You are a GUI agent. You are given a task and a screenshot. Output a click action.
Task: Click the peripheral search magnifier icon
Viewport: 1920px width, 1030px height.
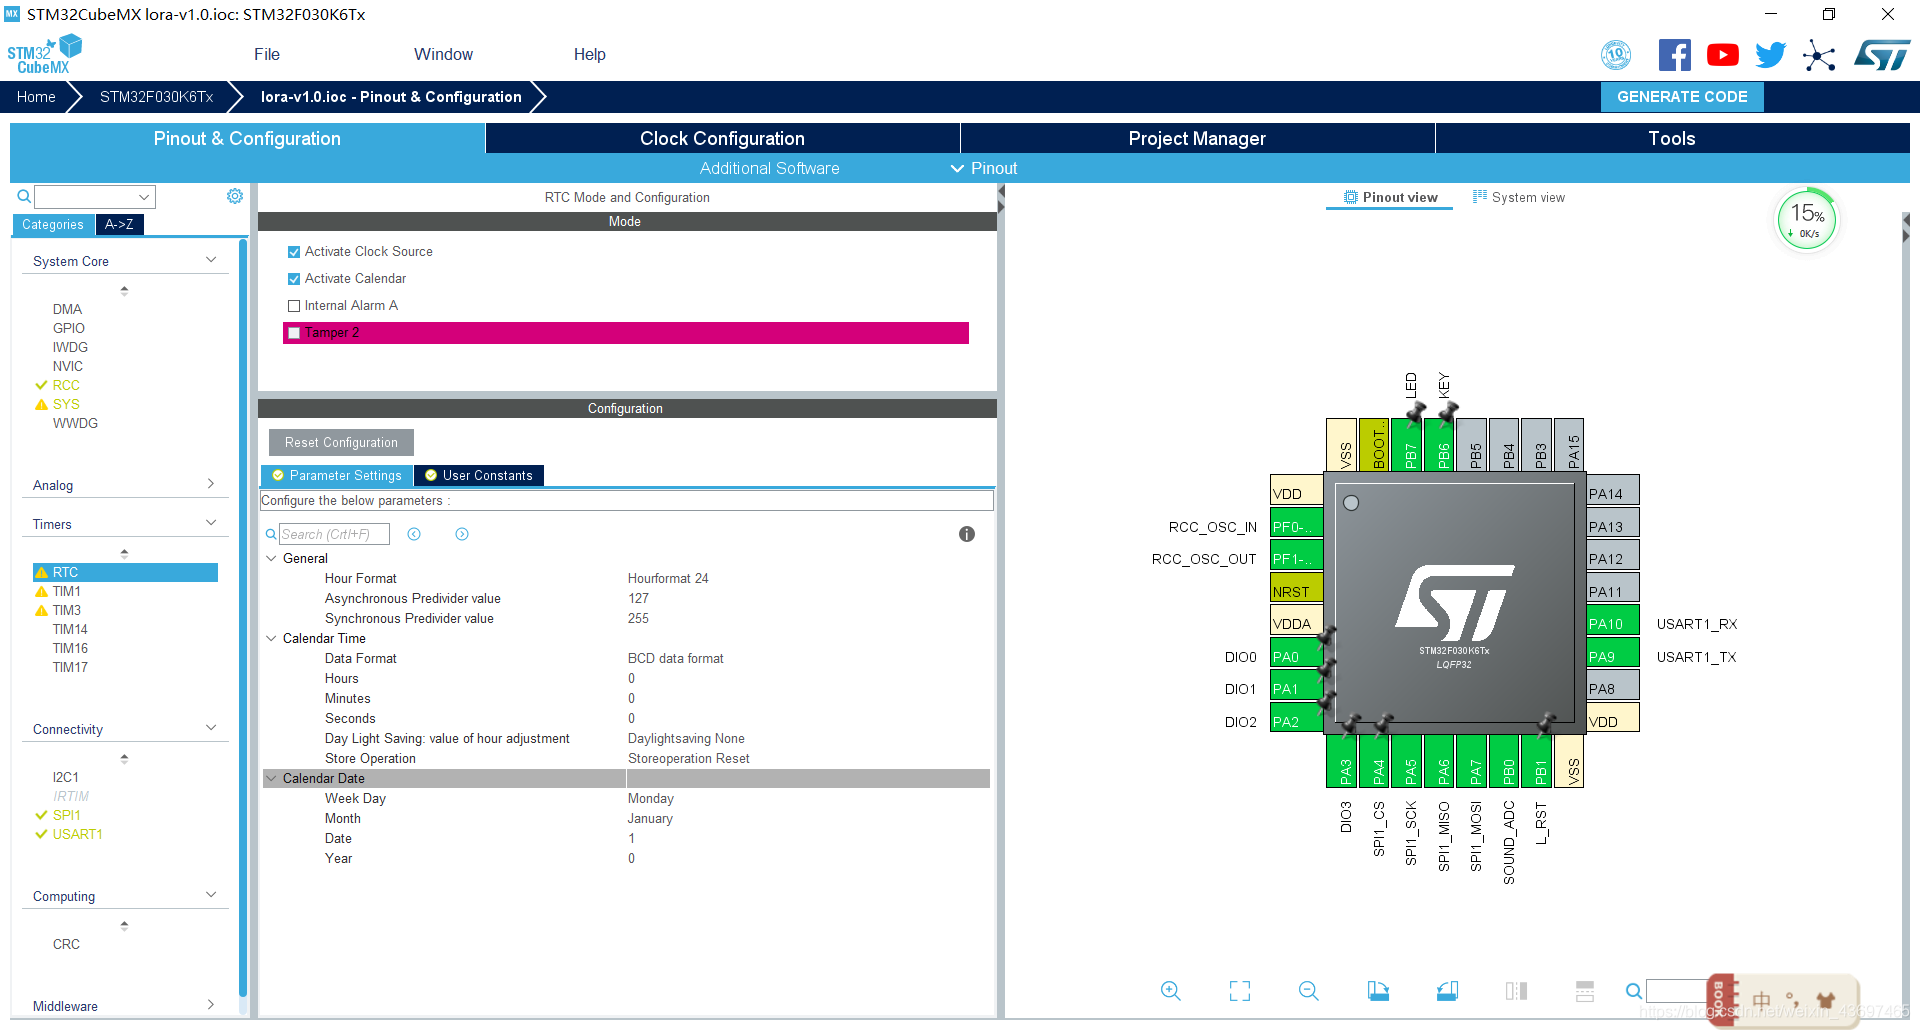pyautogui.click(x=24, y=197)
